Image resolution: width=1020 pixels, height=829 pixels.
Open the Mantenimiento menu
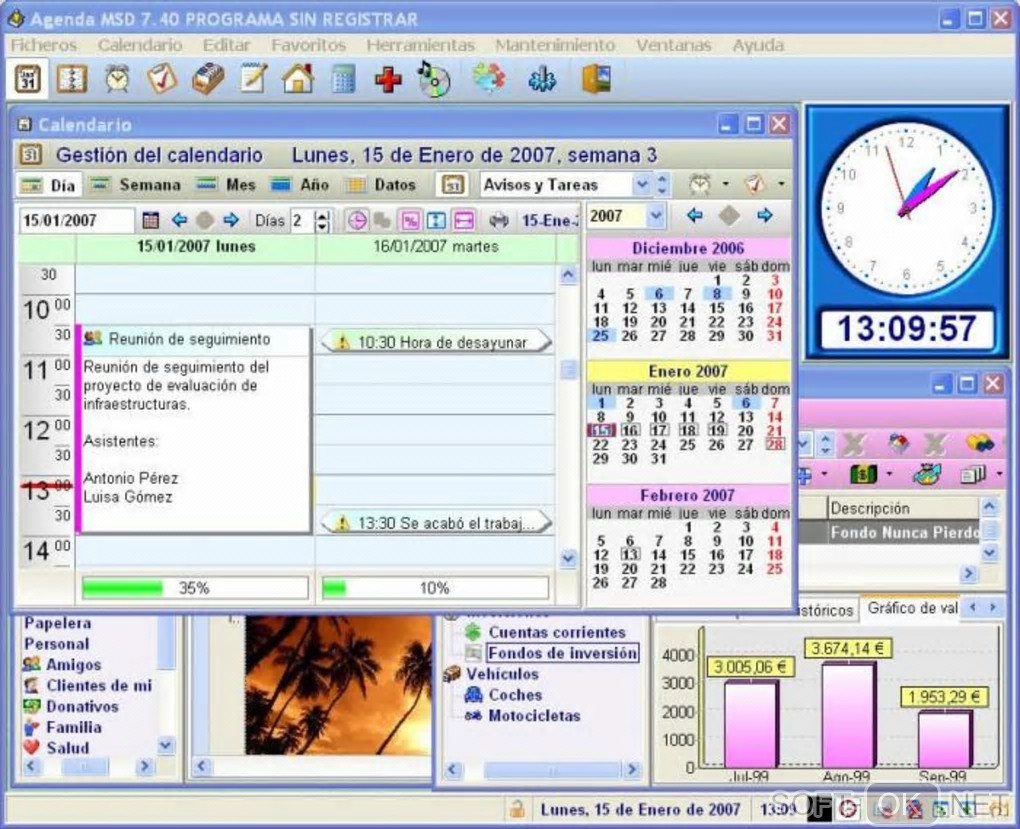[555, 45]
